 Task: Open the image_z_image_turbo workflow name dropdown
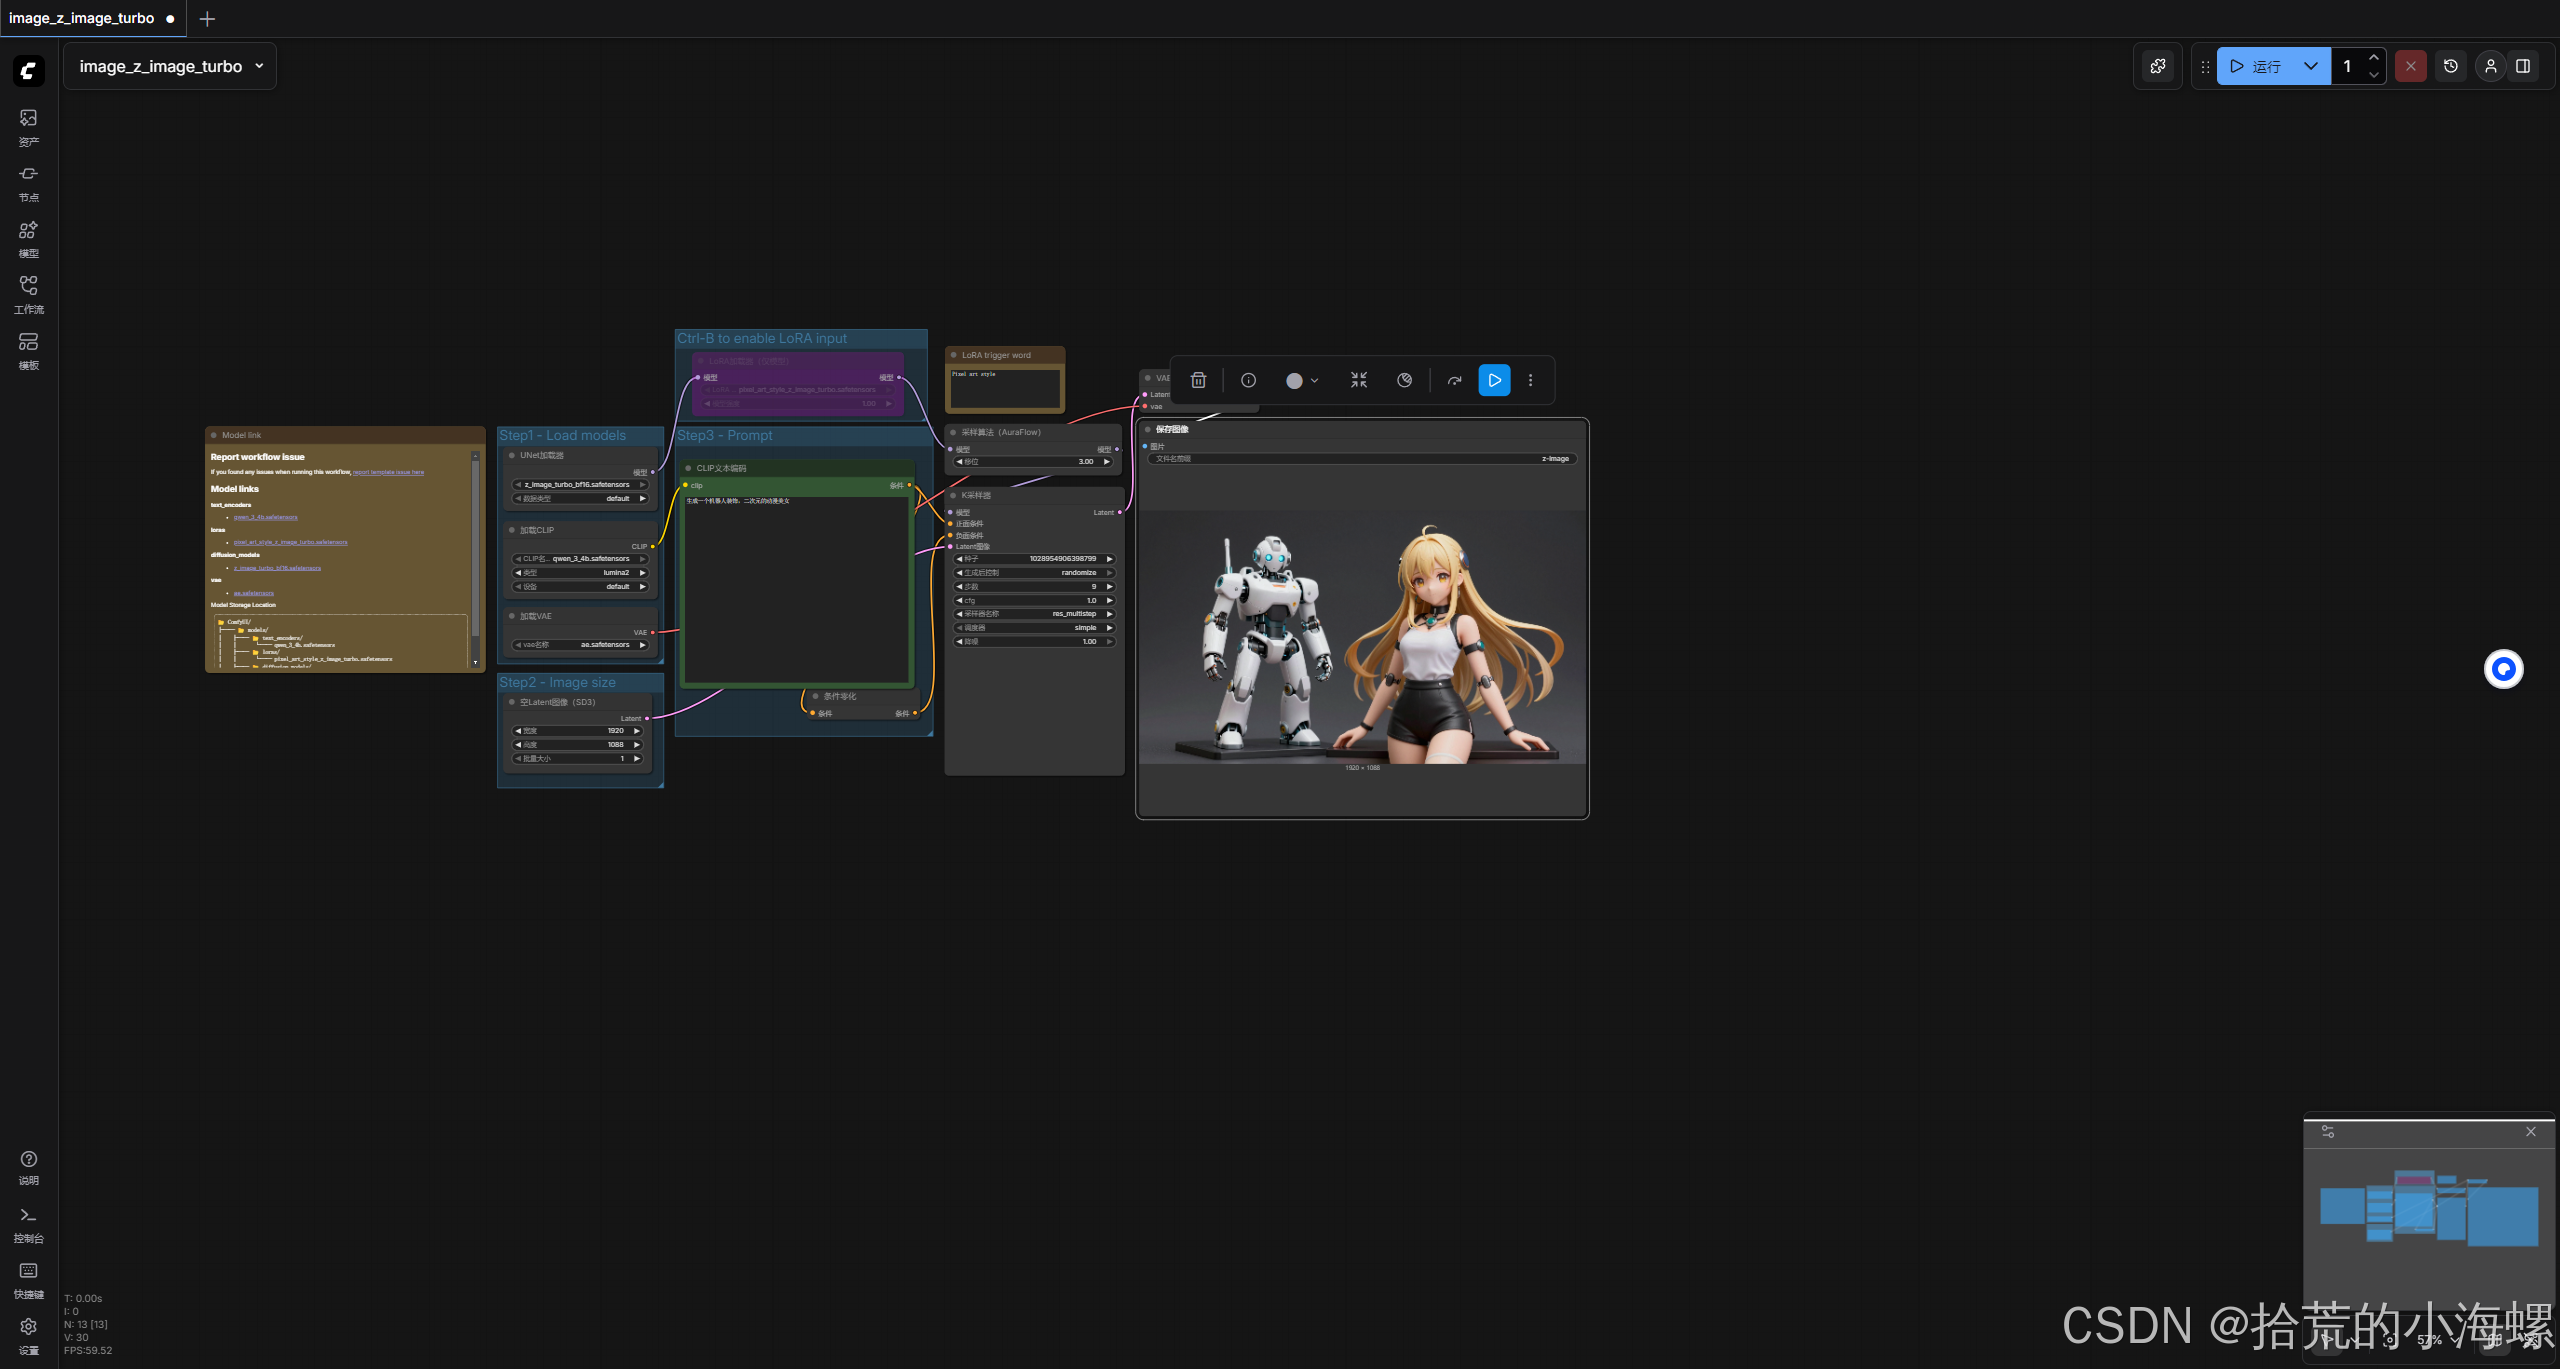click(x=170, y=66)
